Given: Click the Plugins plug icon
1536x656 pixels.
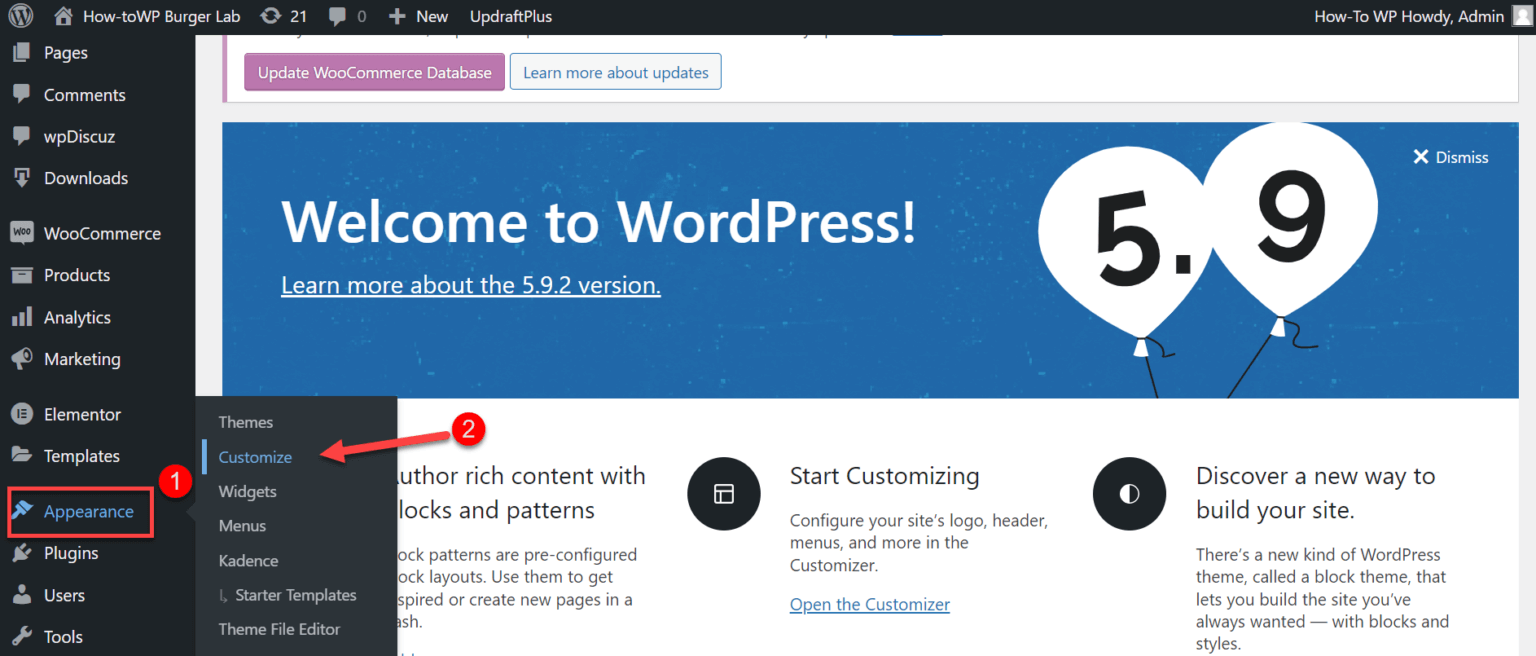Looking at the screenshot, I should pos(21,553).
